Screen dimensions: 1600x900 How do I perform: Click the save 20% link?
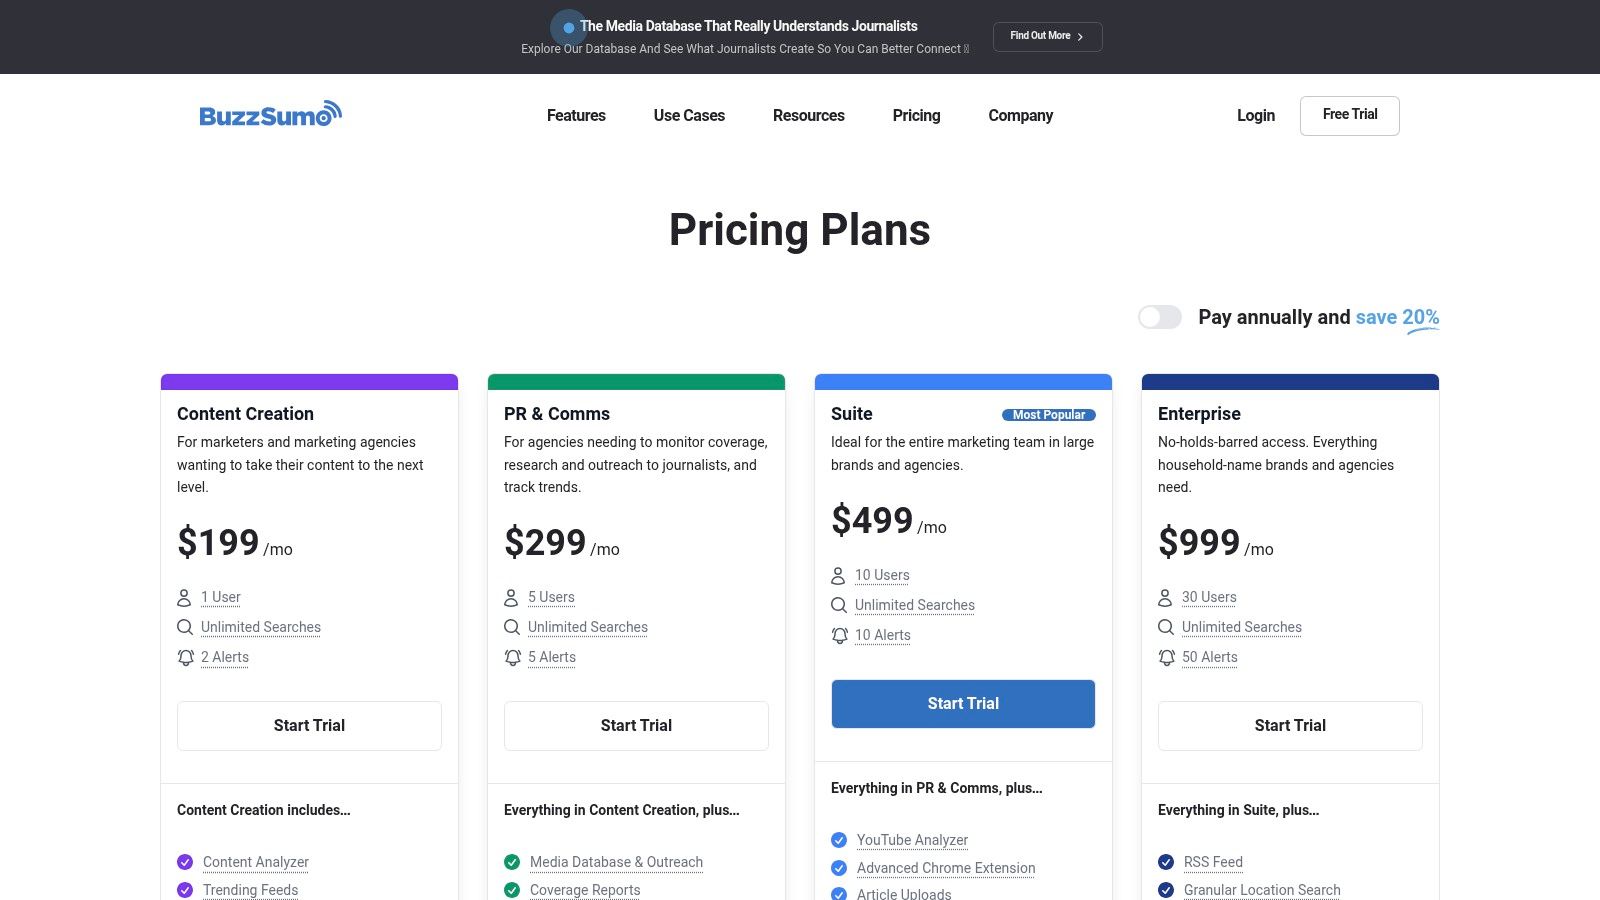[1396, 317]
